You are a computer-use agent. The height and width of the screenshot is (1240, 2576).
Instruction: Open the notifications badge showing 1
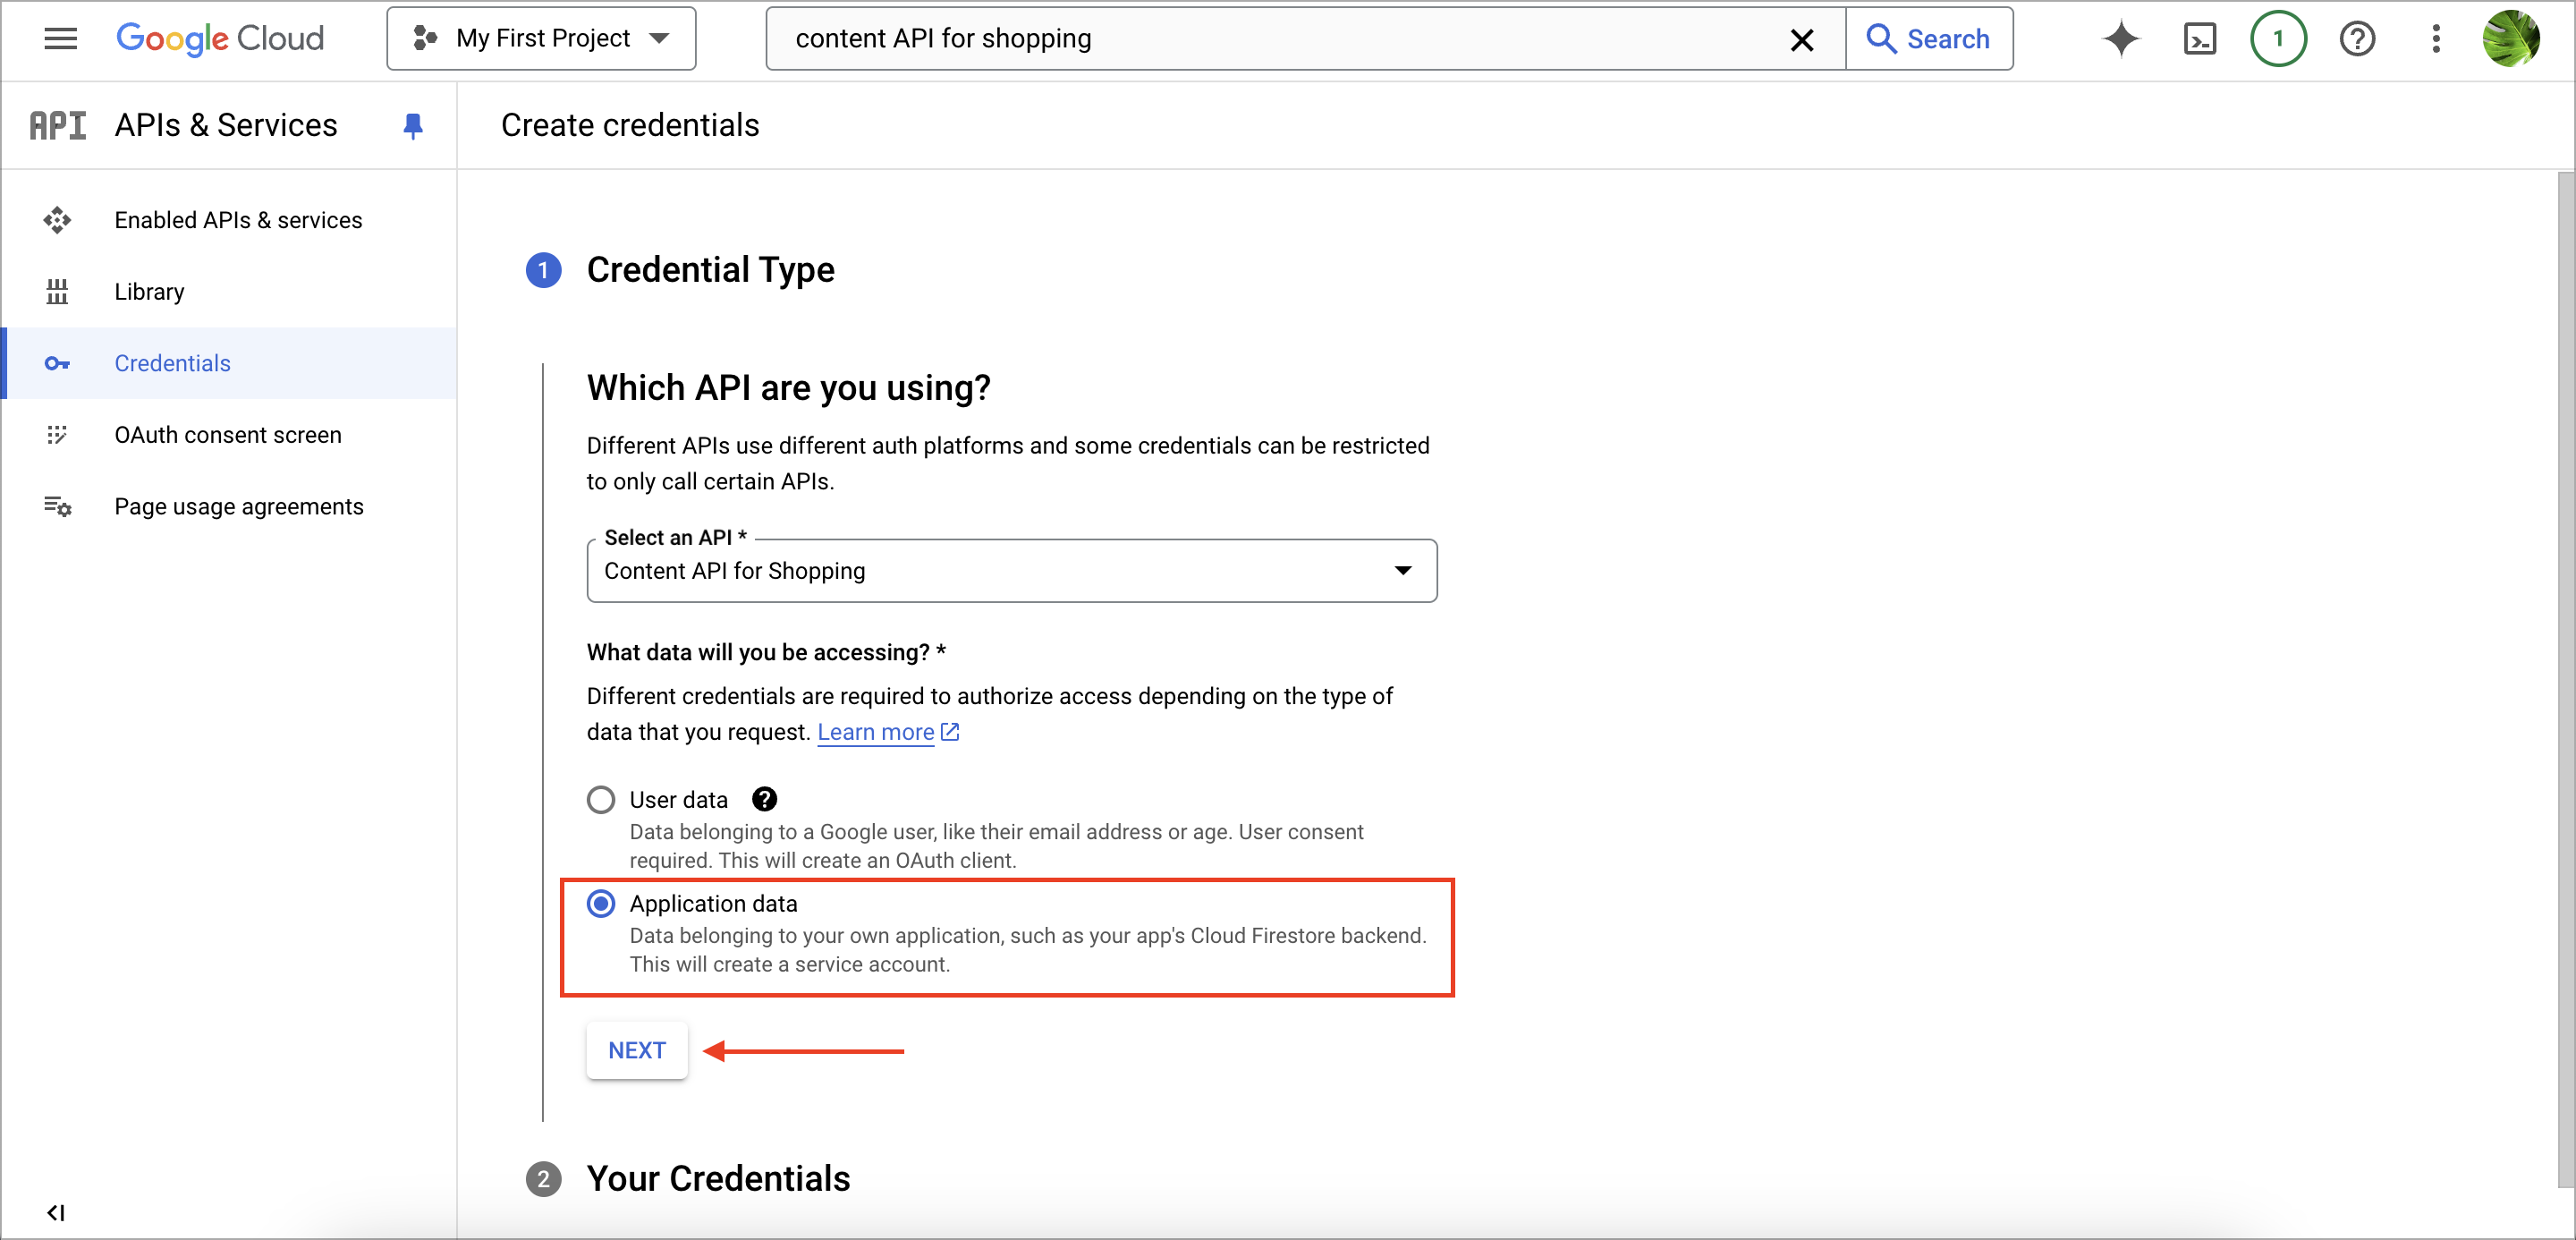pos(2278,39)
